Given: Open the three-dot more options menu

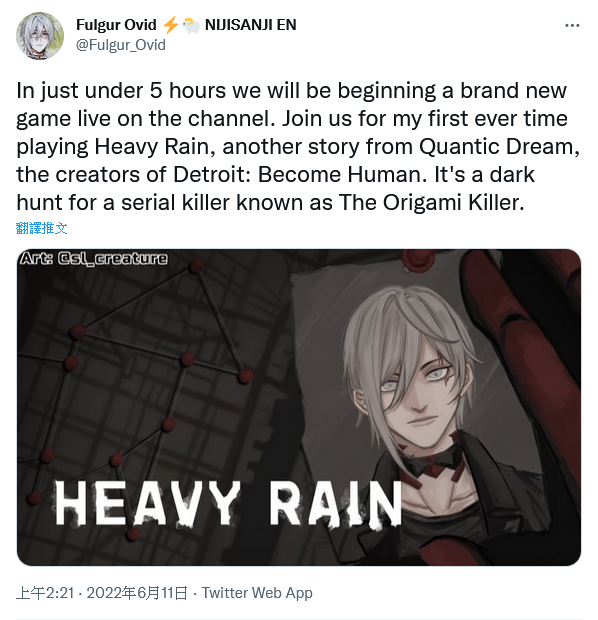Looking at the screenshot, I should [x=572, y=26].
